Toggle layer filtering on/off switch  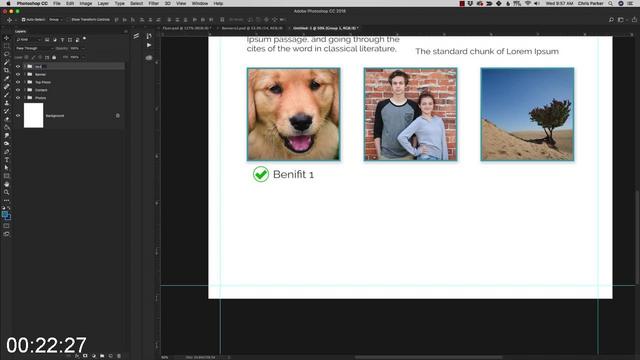(84, 39)
